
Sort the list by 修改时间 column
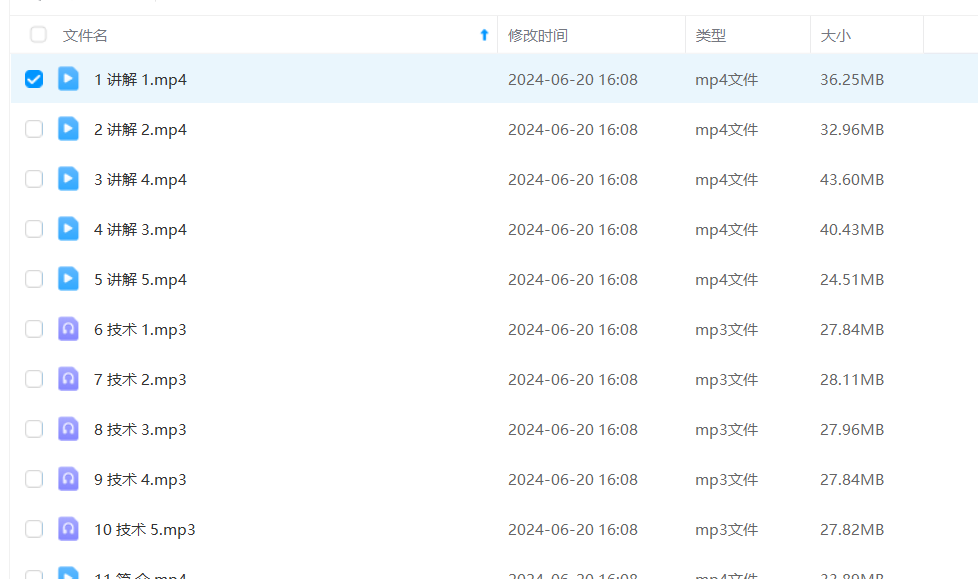(x=538, y=35)
